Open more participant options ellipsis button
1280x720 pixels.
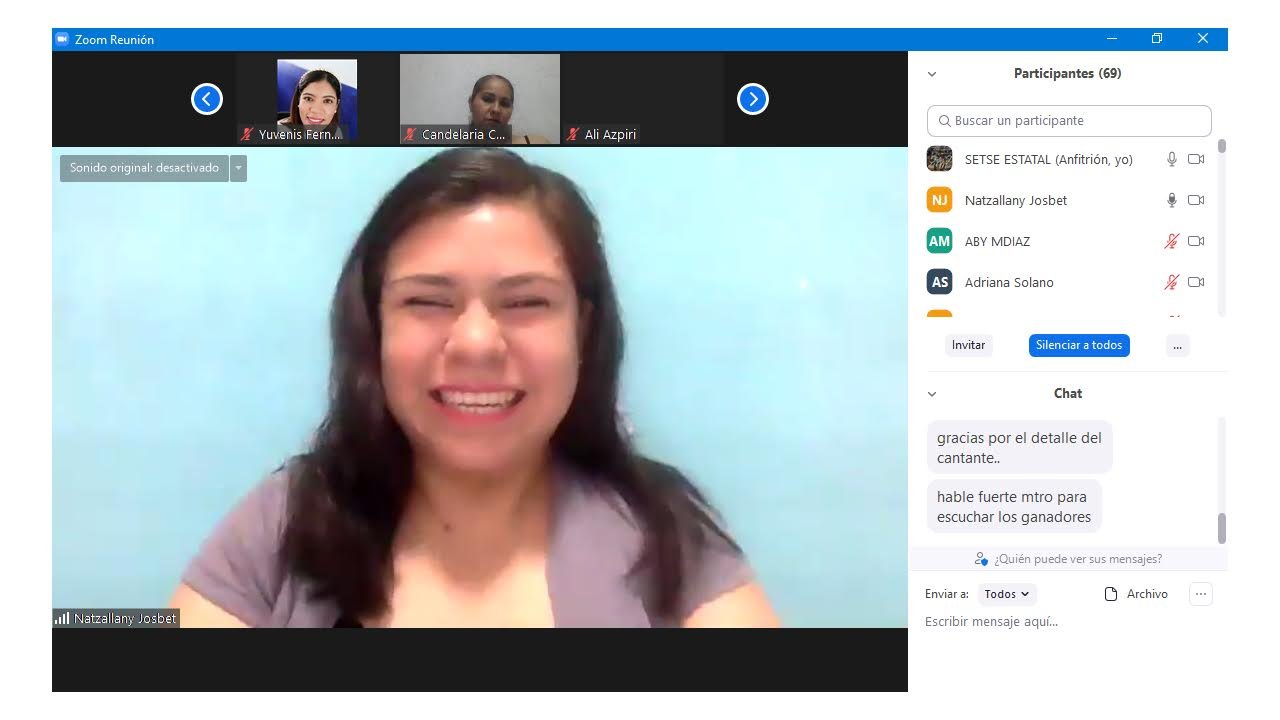(1177, 345)
